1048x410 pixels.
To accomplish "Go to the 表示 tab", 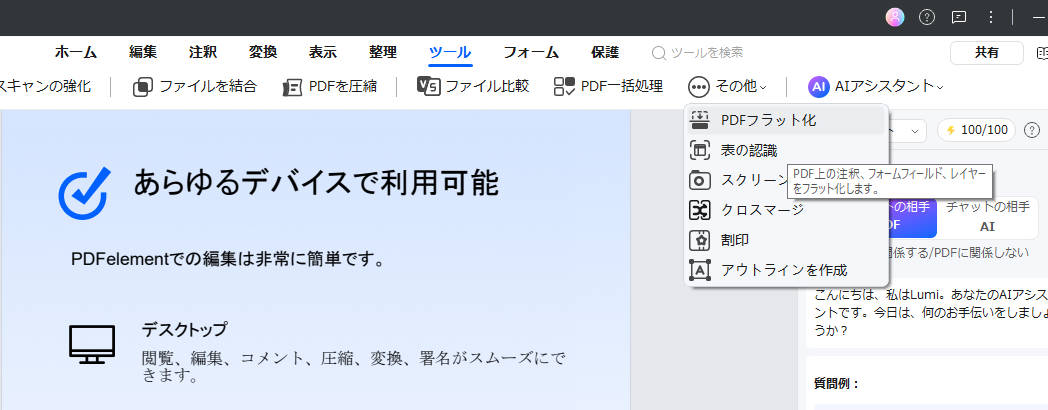I will (323, 52).
